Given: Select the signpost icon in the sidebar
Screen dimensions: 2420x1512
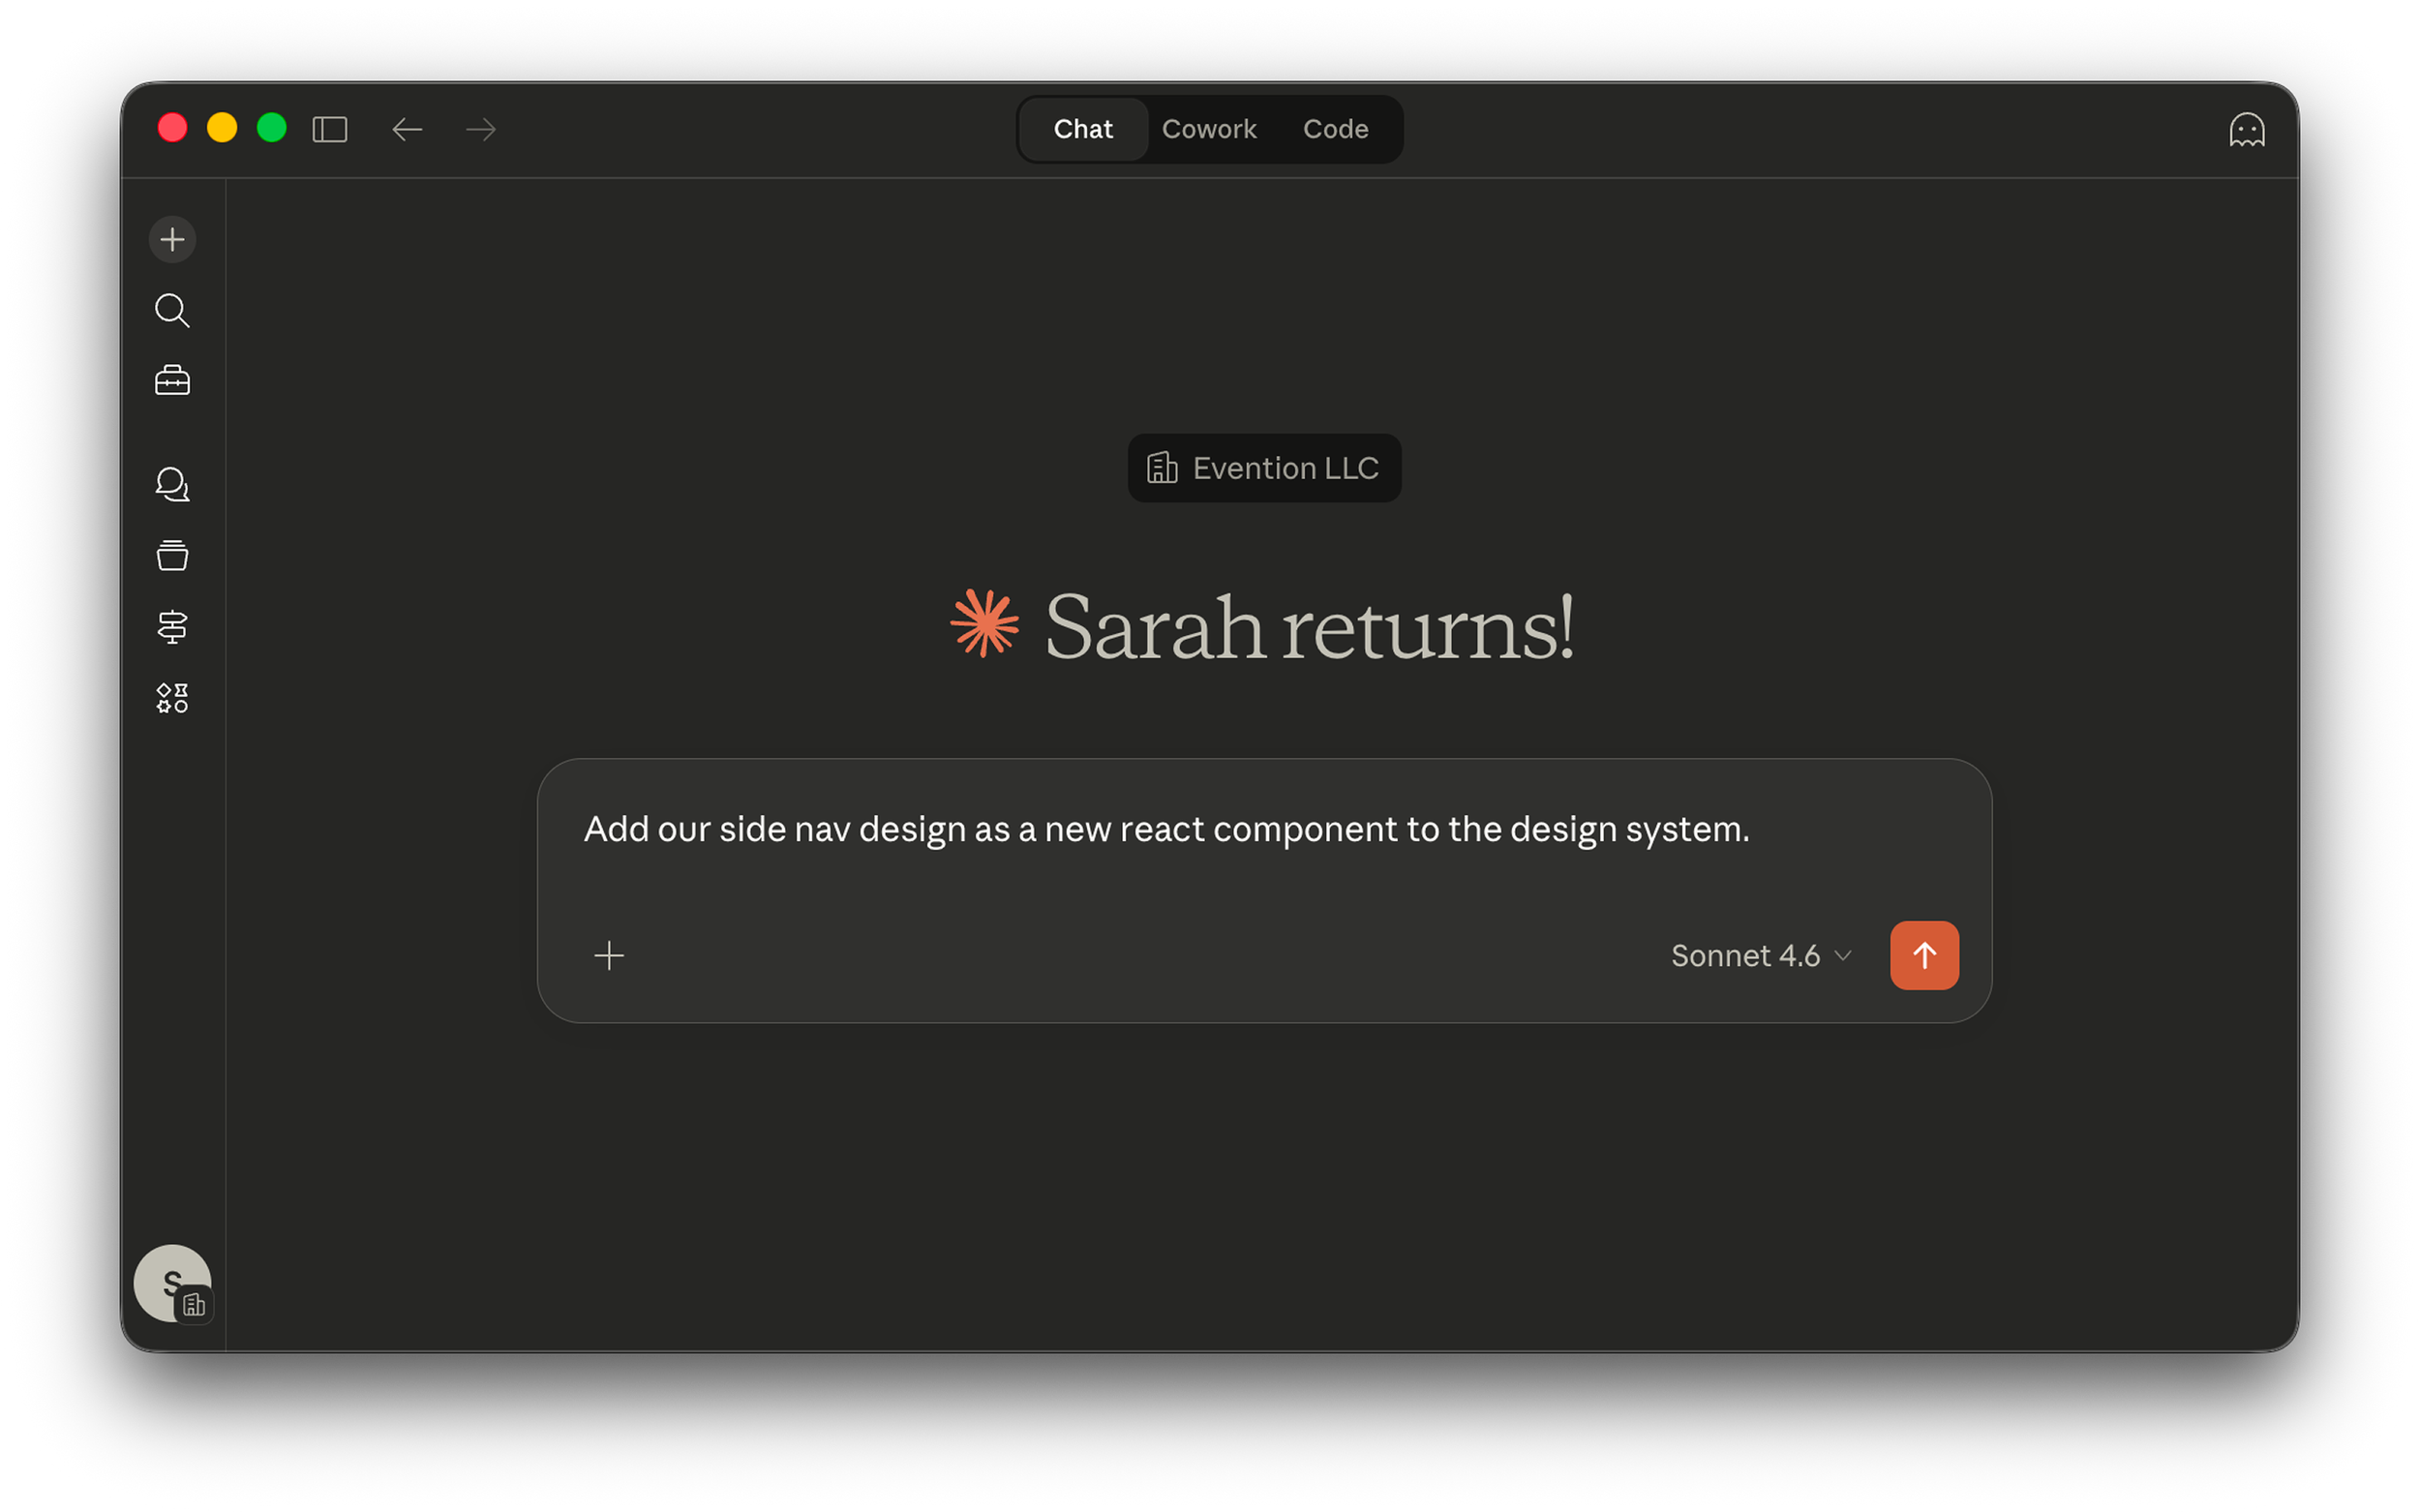Looking at the screenshot, I should [172, 626].
